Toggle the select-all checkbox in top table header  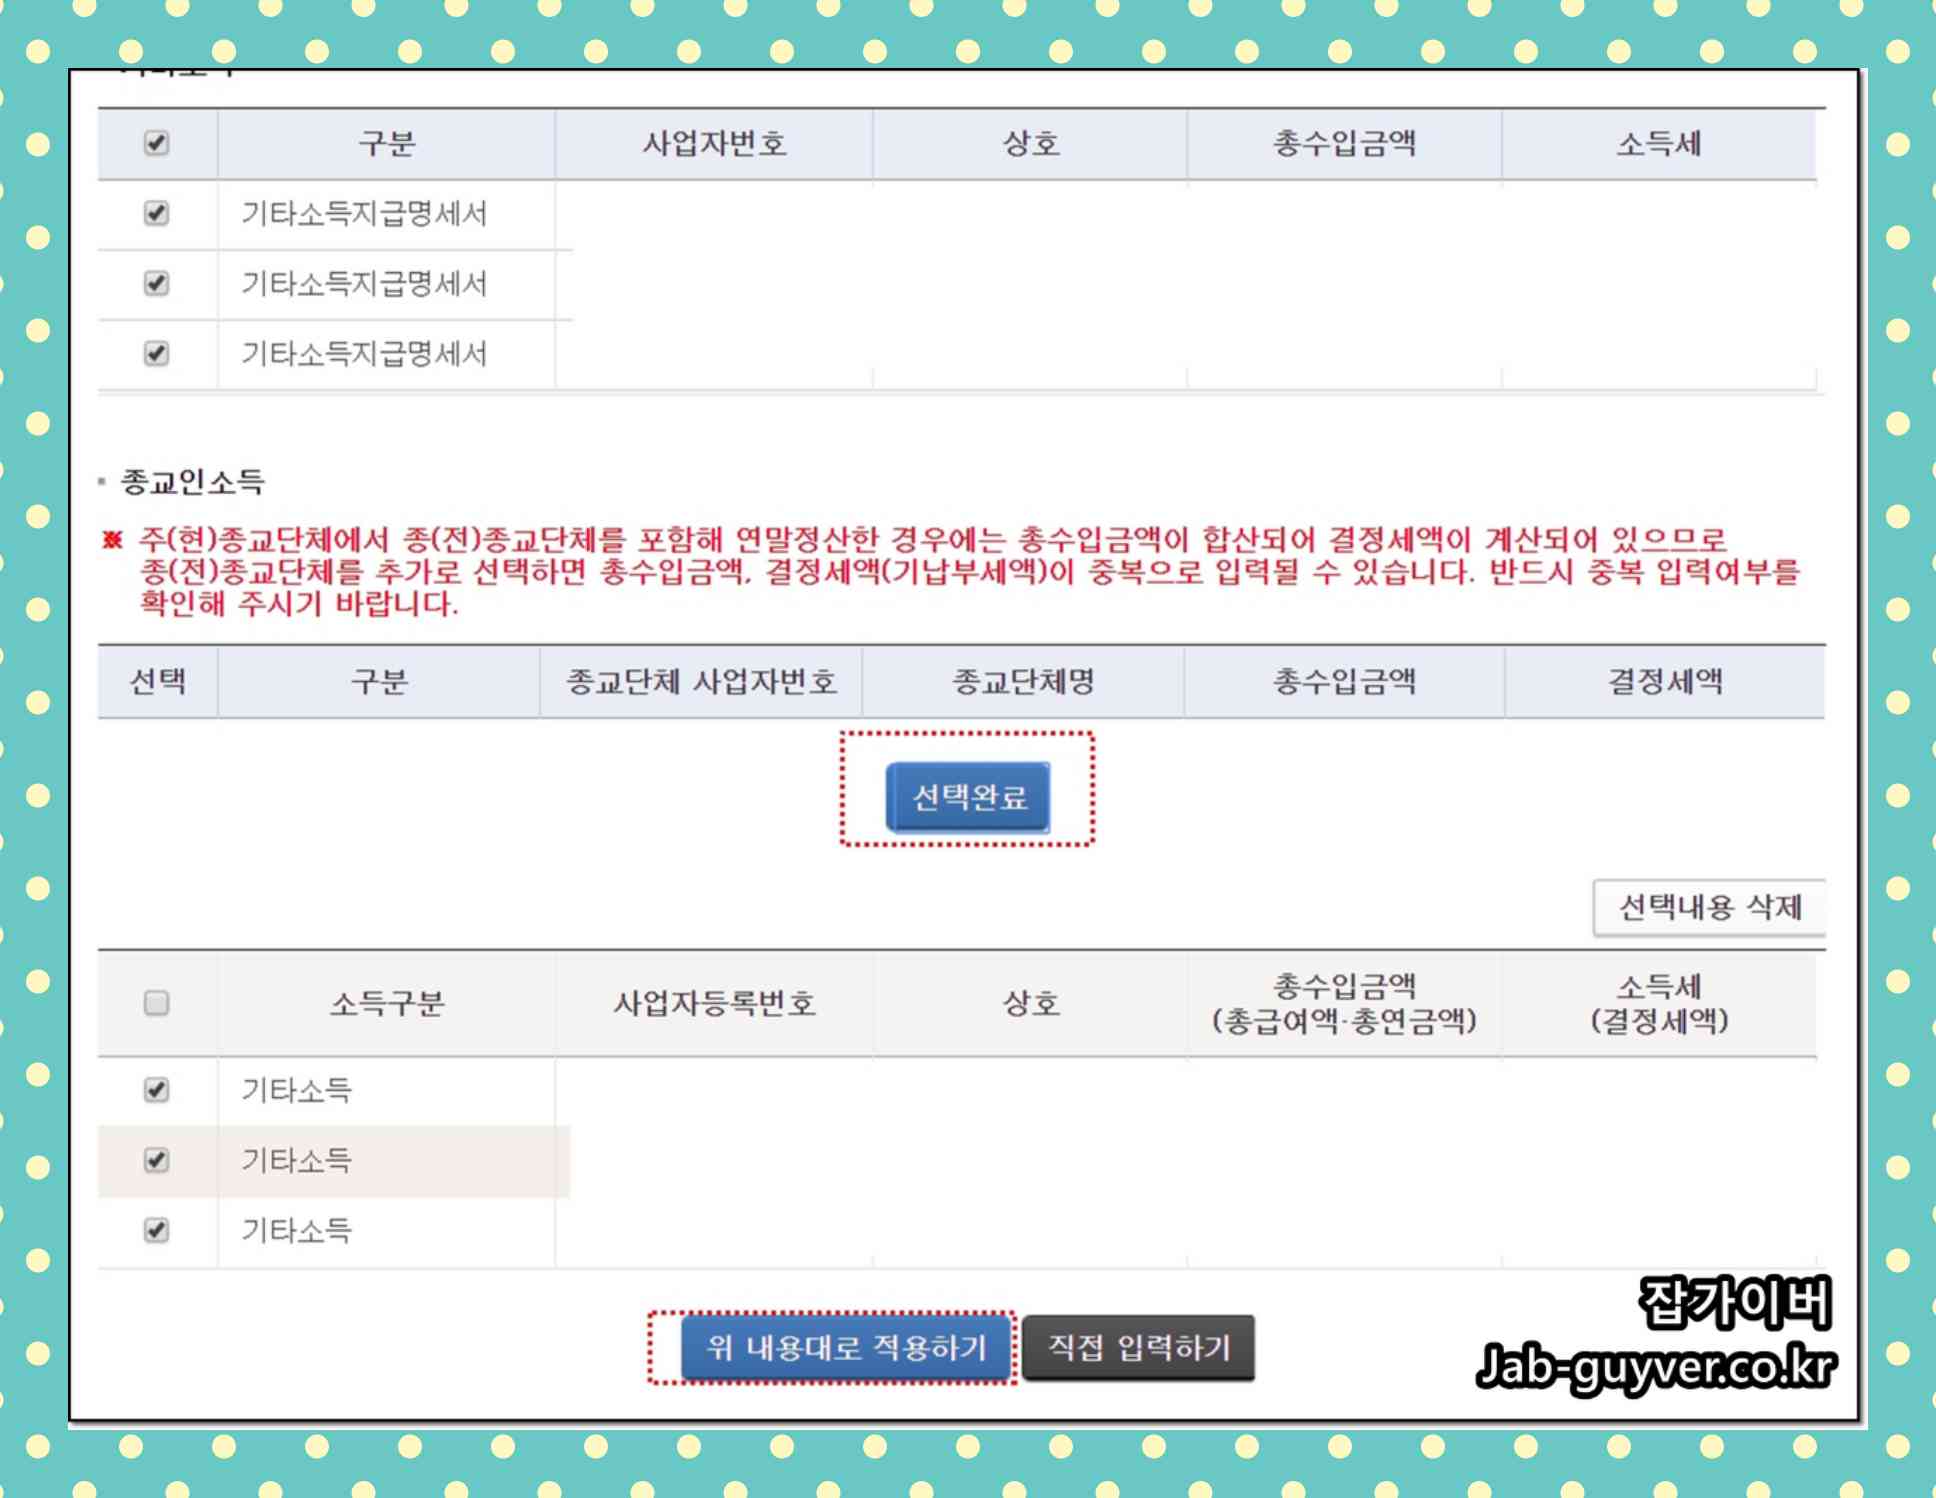[156, 143]
